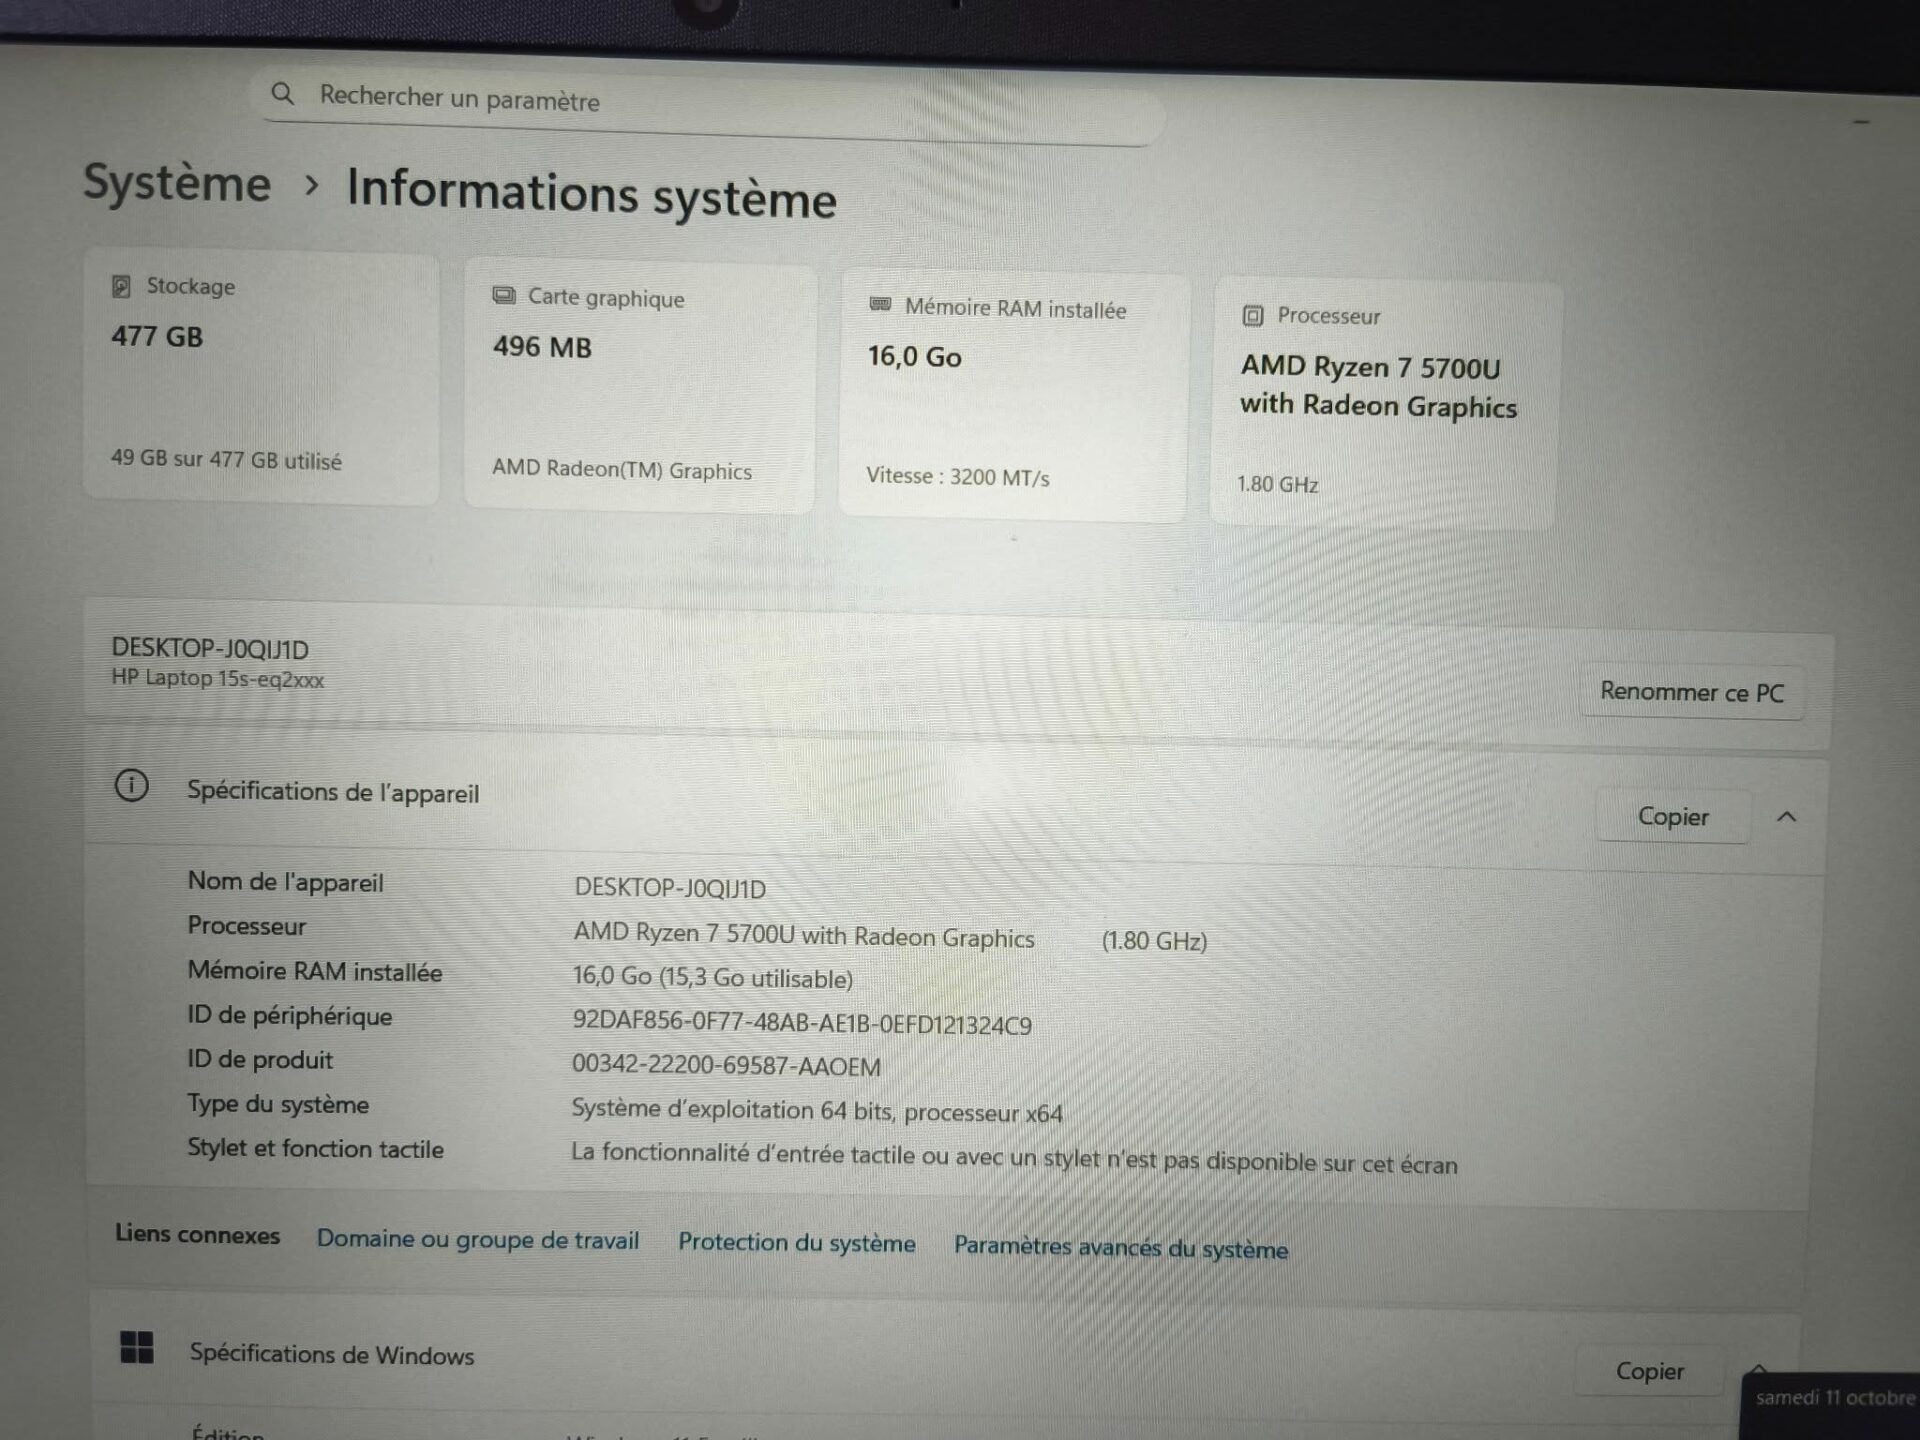This screenshot has height=1440, width=1920.
Task: Focus the Rechercher un paramètre field
Action: tap(700, 100)
